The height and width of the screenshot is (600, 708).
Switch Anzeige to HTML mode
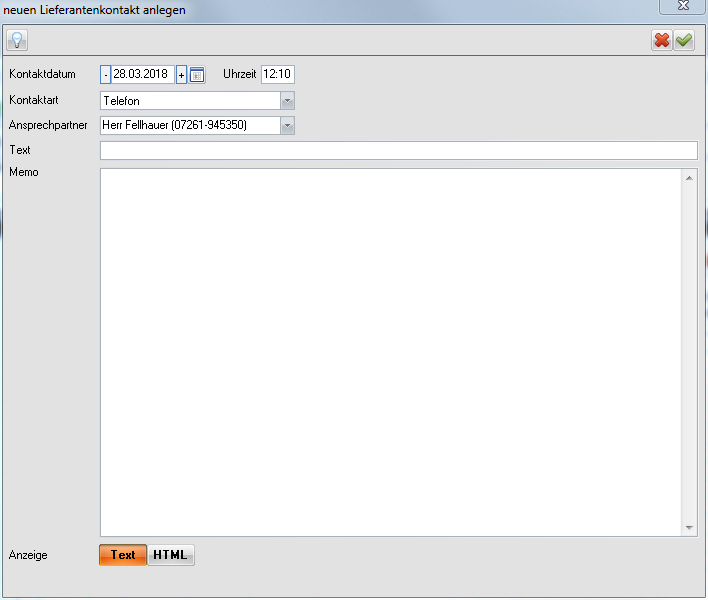171,555
